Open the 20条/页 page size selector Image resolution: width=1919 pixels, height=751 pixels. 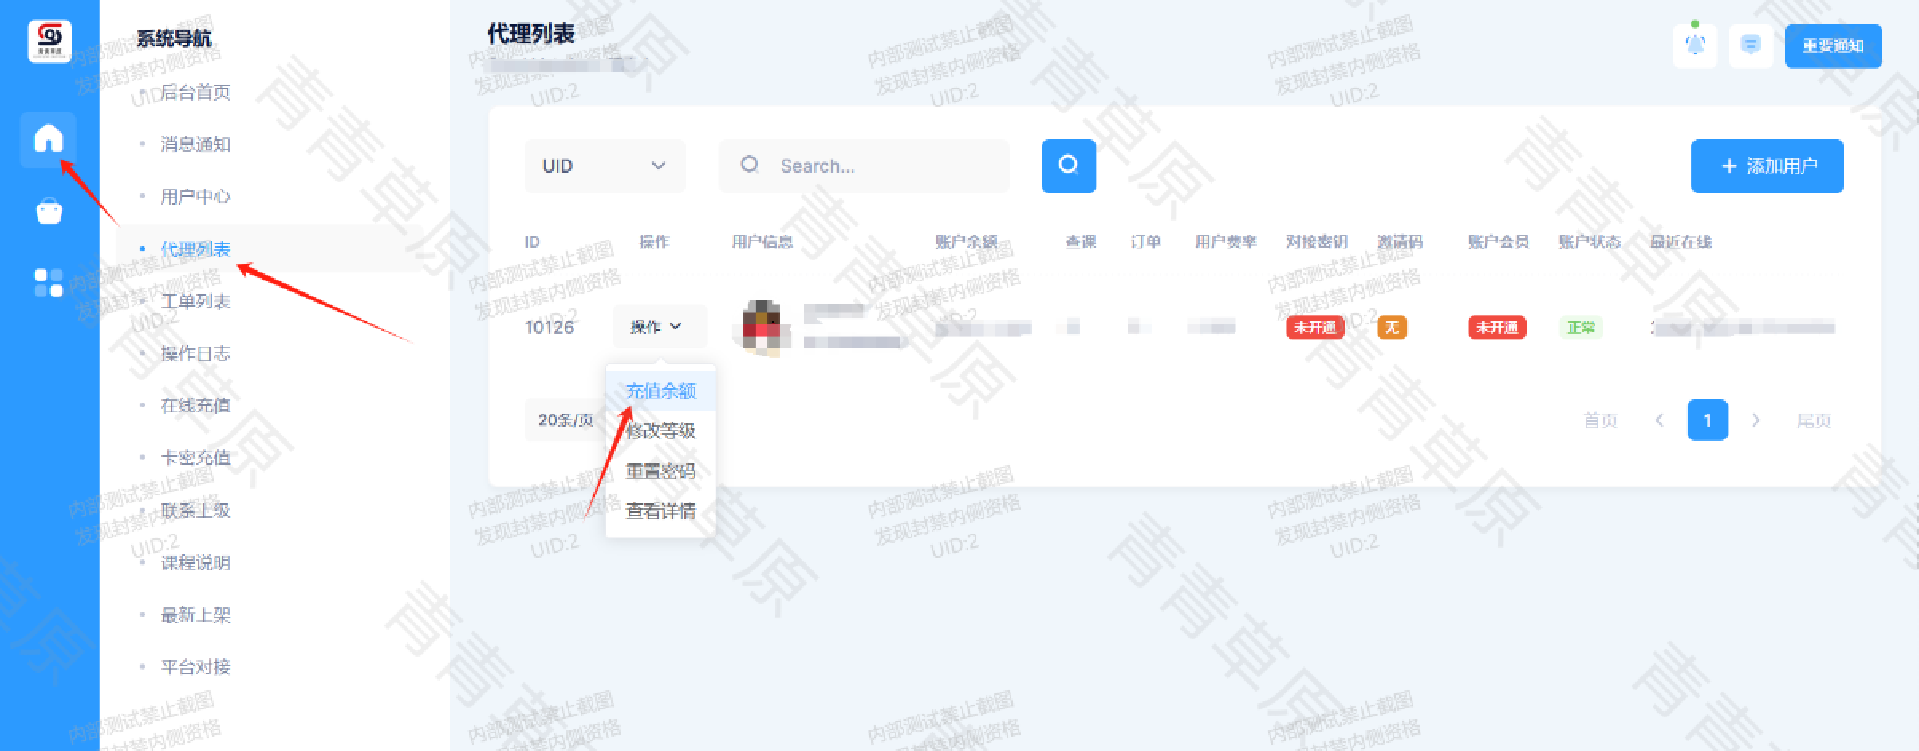[x=565, y=421]
